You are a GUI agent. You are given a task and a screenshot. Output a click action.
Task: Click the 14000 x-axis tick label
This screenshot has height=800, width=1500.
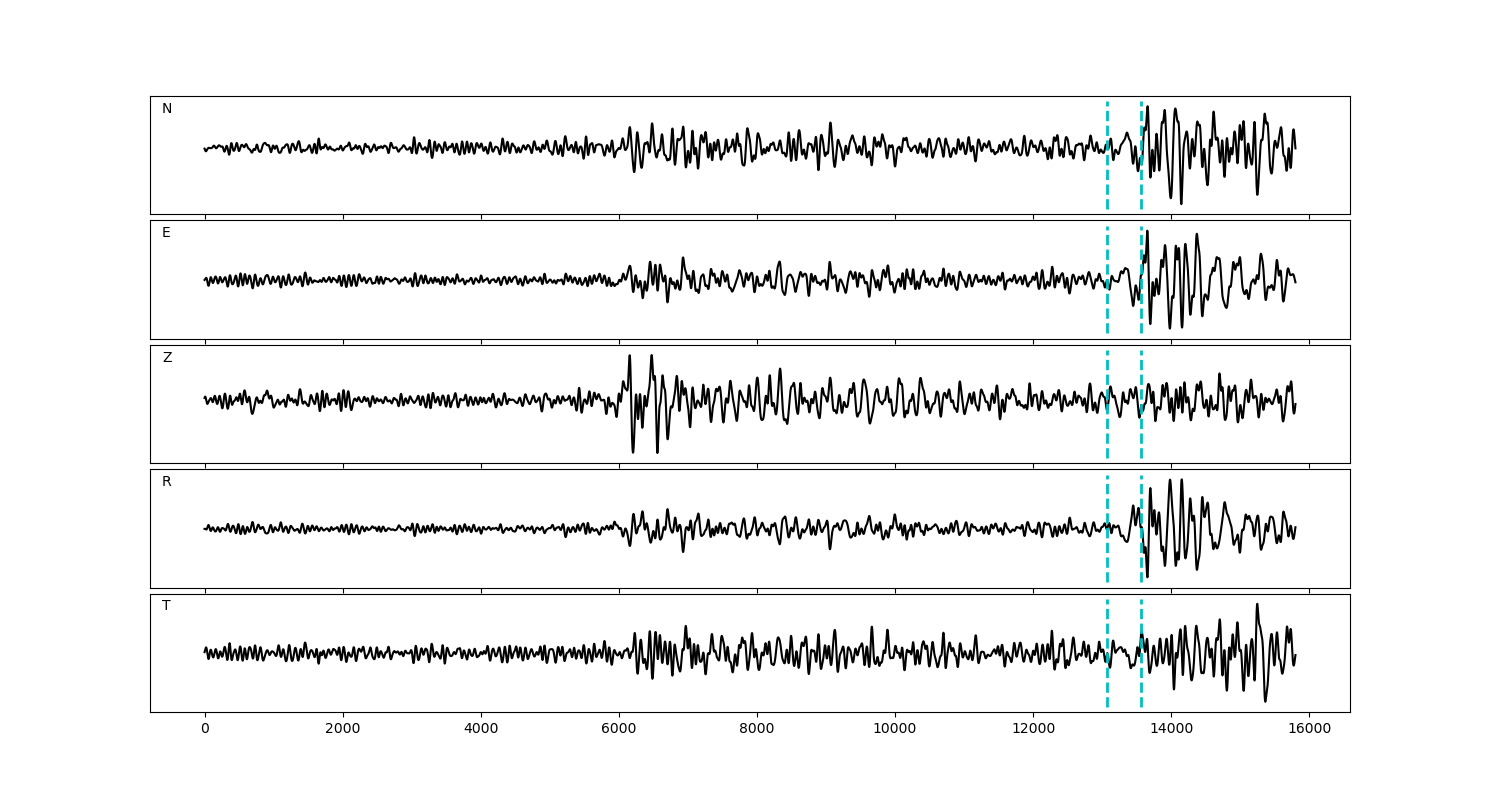coord(1171,730)
